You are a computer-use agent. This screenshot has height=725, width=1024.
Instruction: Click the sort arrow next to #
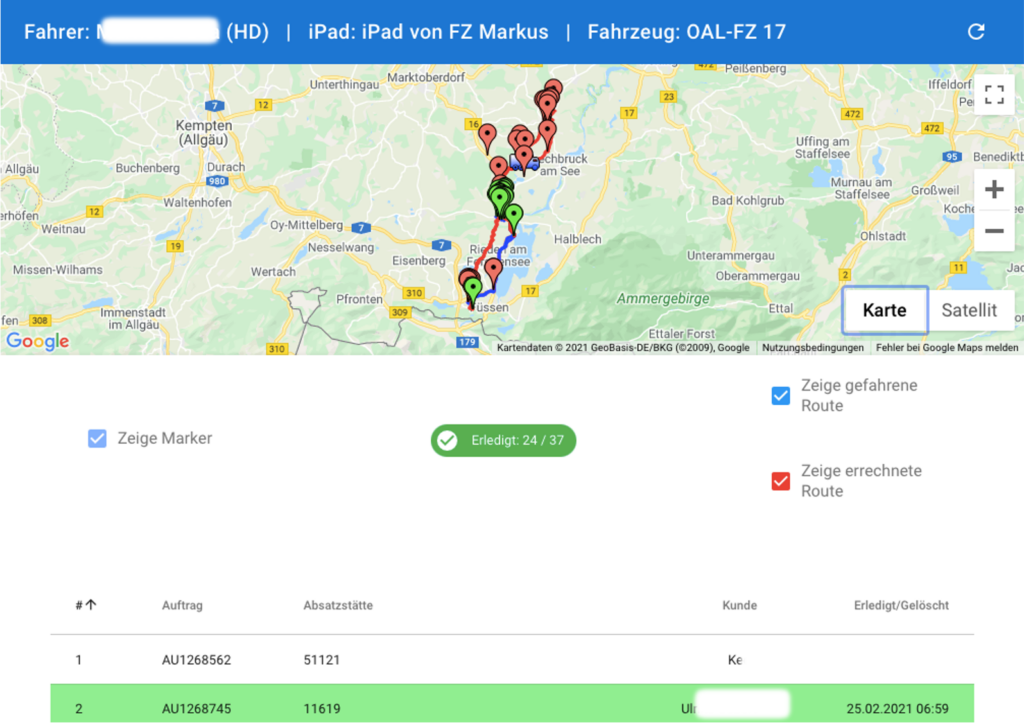[x=91, y=605]
